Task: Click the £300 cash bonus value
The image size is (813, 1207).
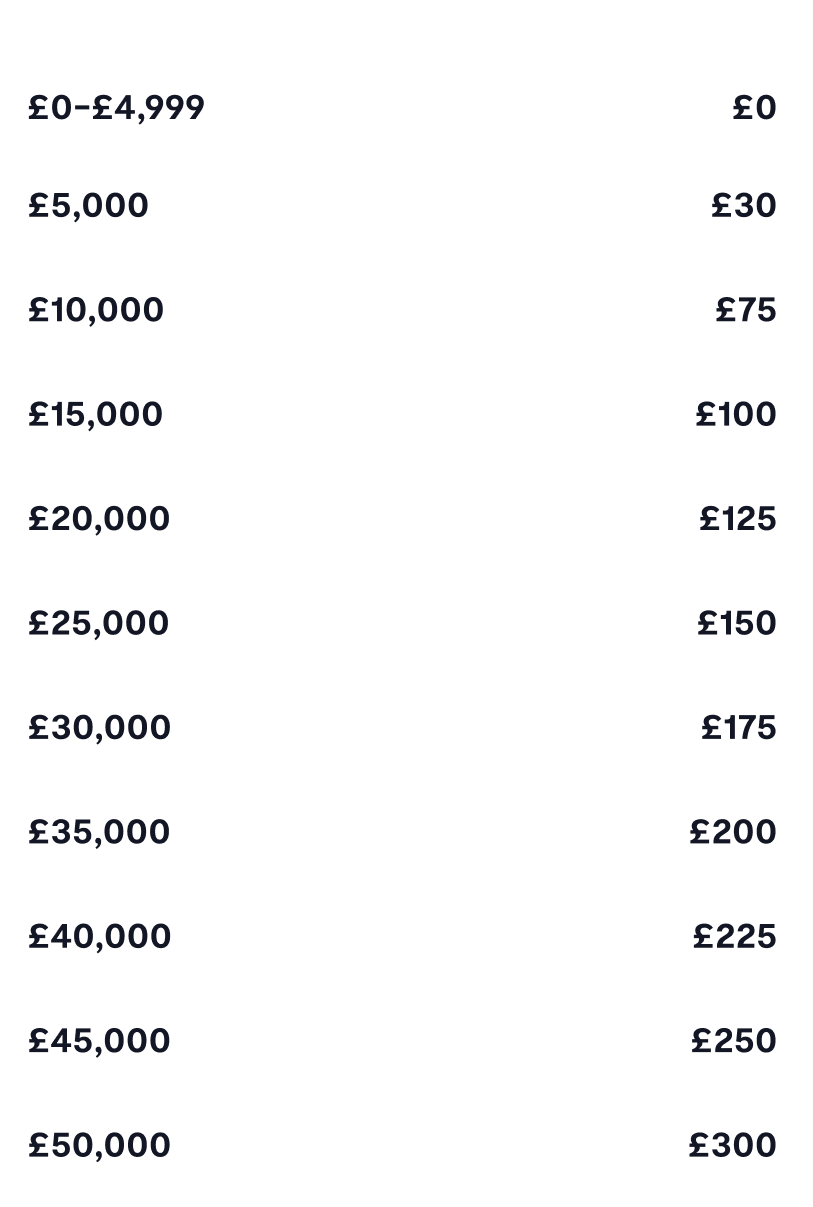Action: click(x=733, y=1146)
